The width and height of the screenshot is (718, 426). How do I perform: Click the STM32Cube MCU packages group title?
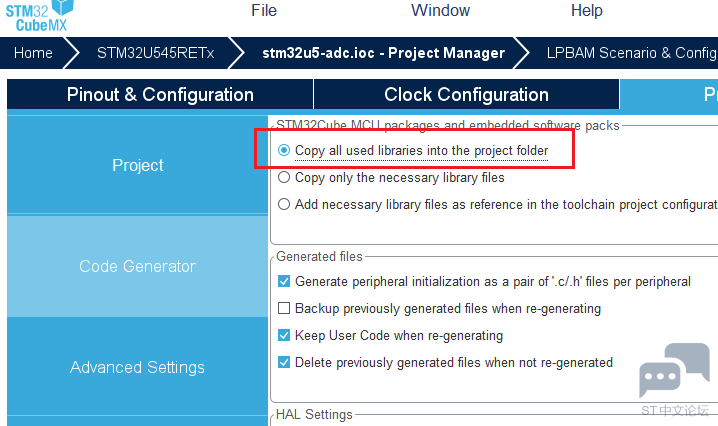(x=447, y=125)
